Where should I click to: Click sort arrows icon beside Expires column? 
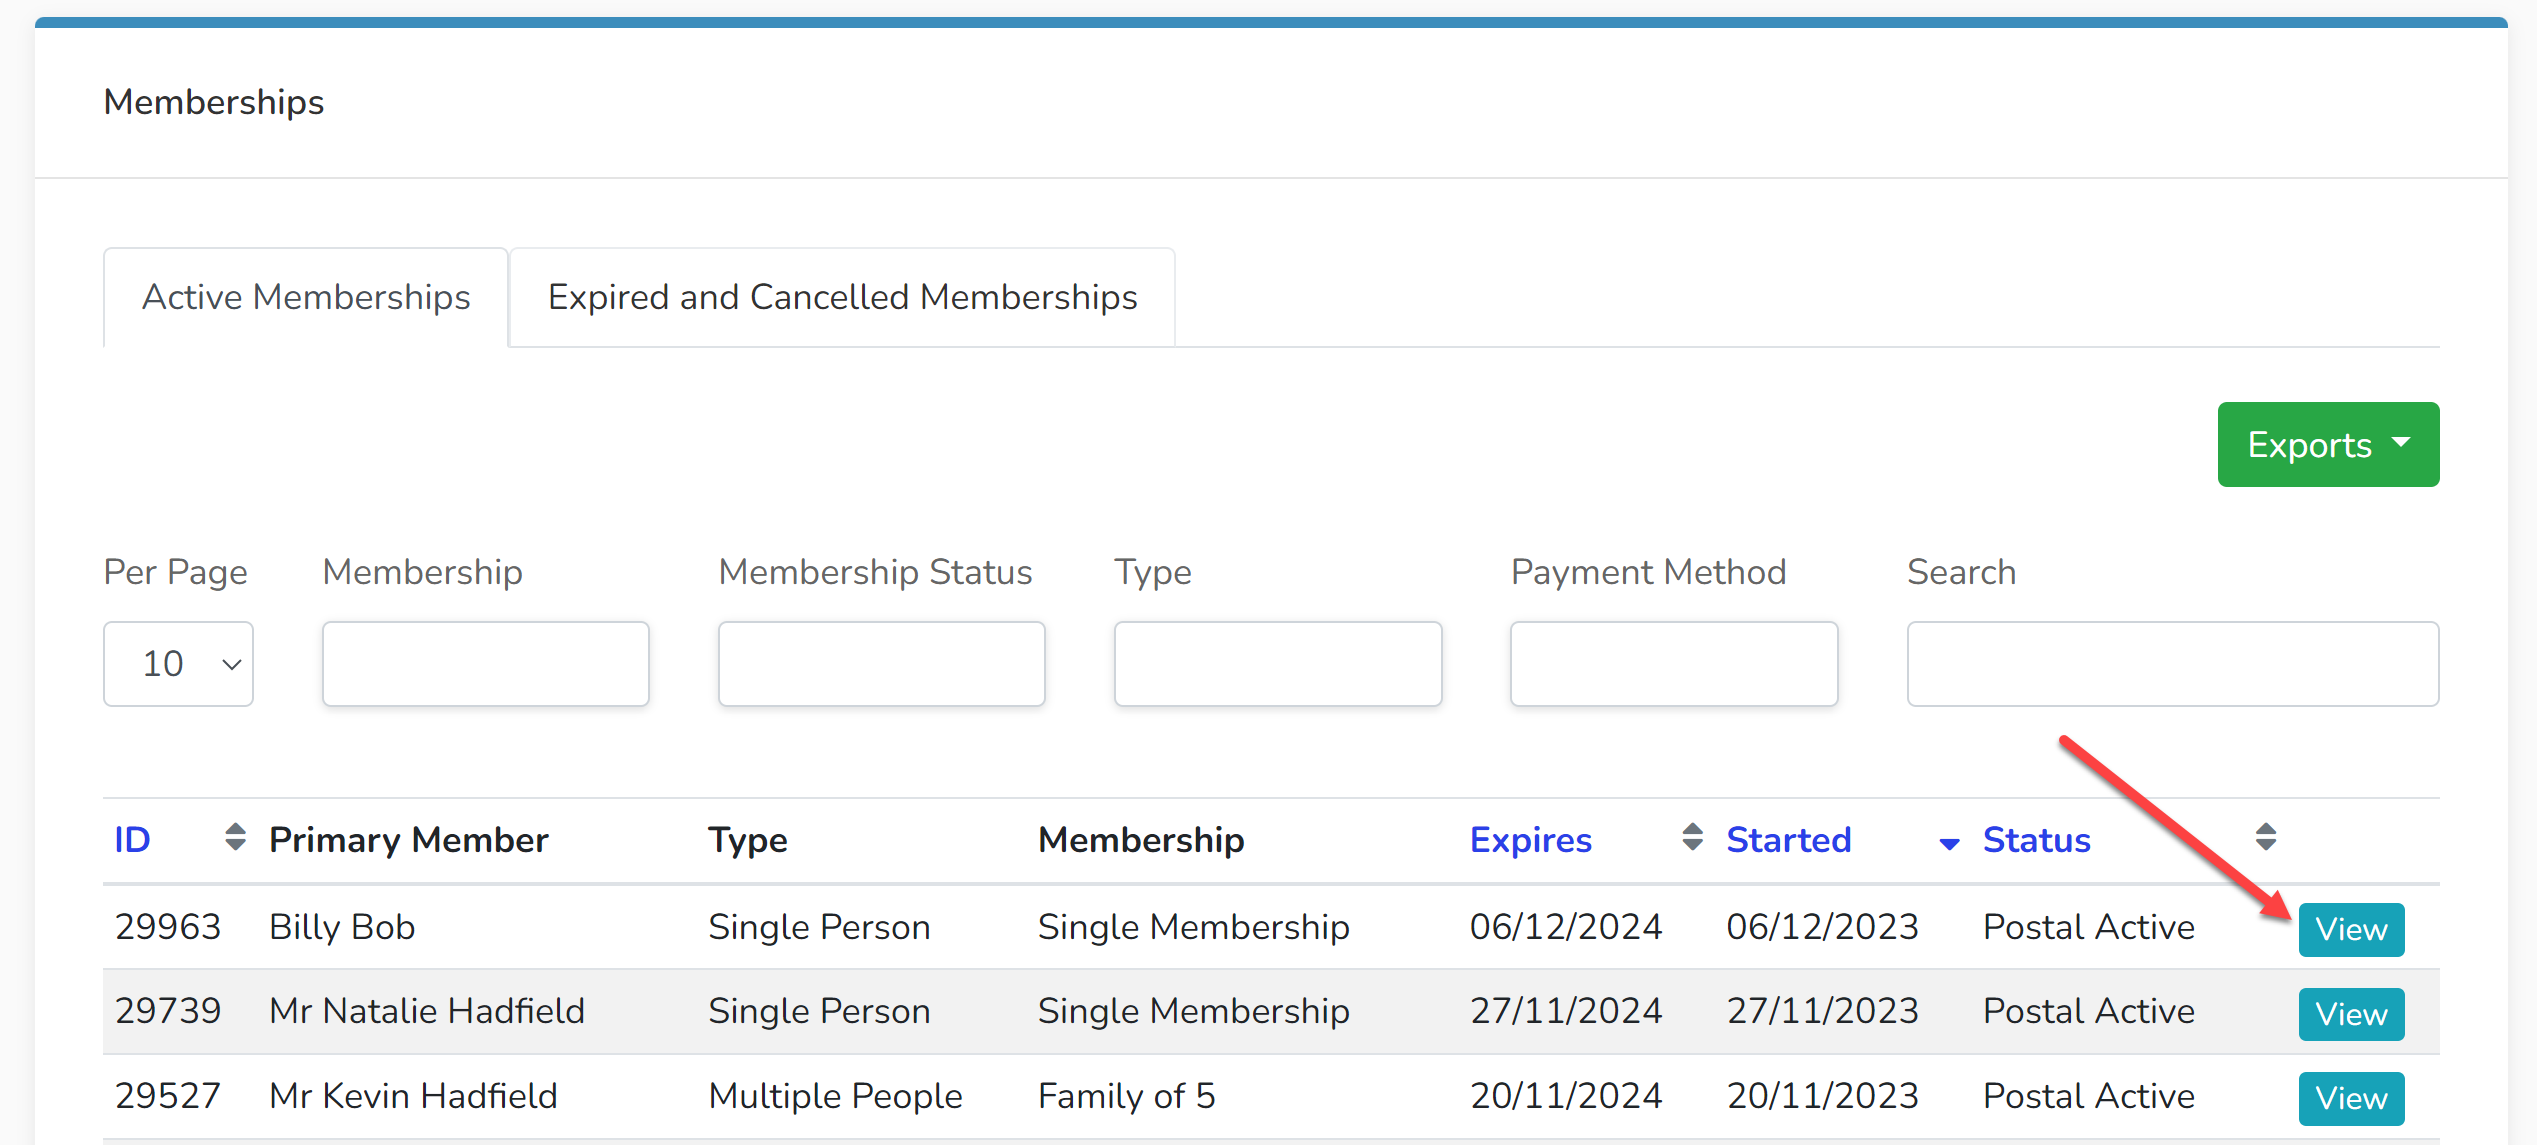1692,837
